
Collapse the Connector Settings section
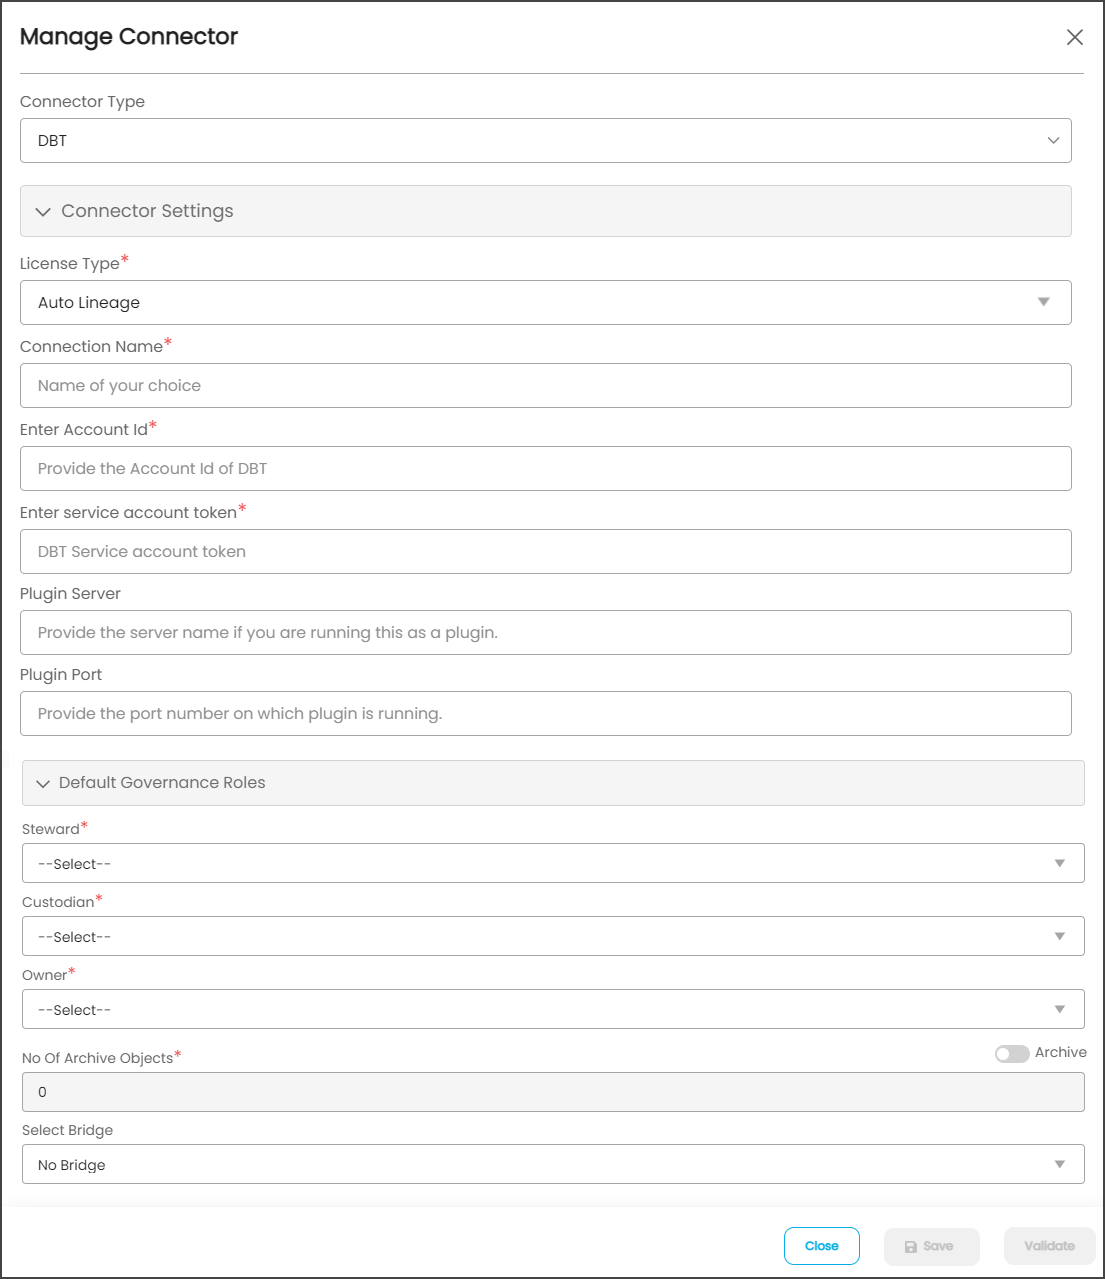tap(147, 211)
